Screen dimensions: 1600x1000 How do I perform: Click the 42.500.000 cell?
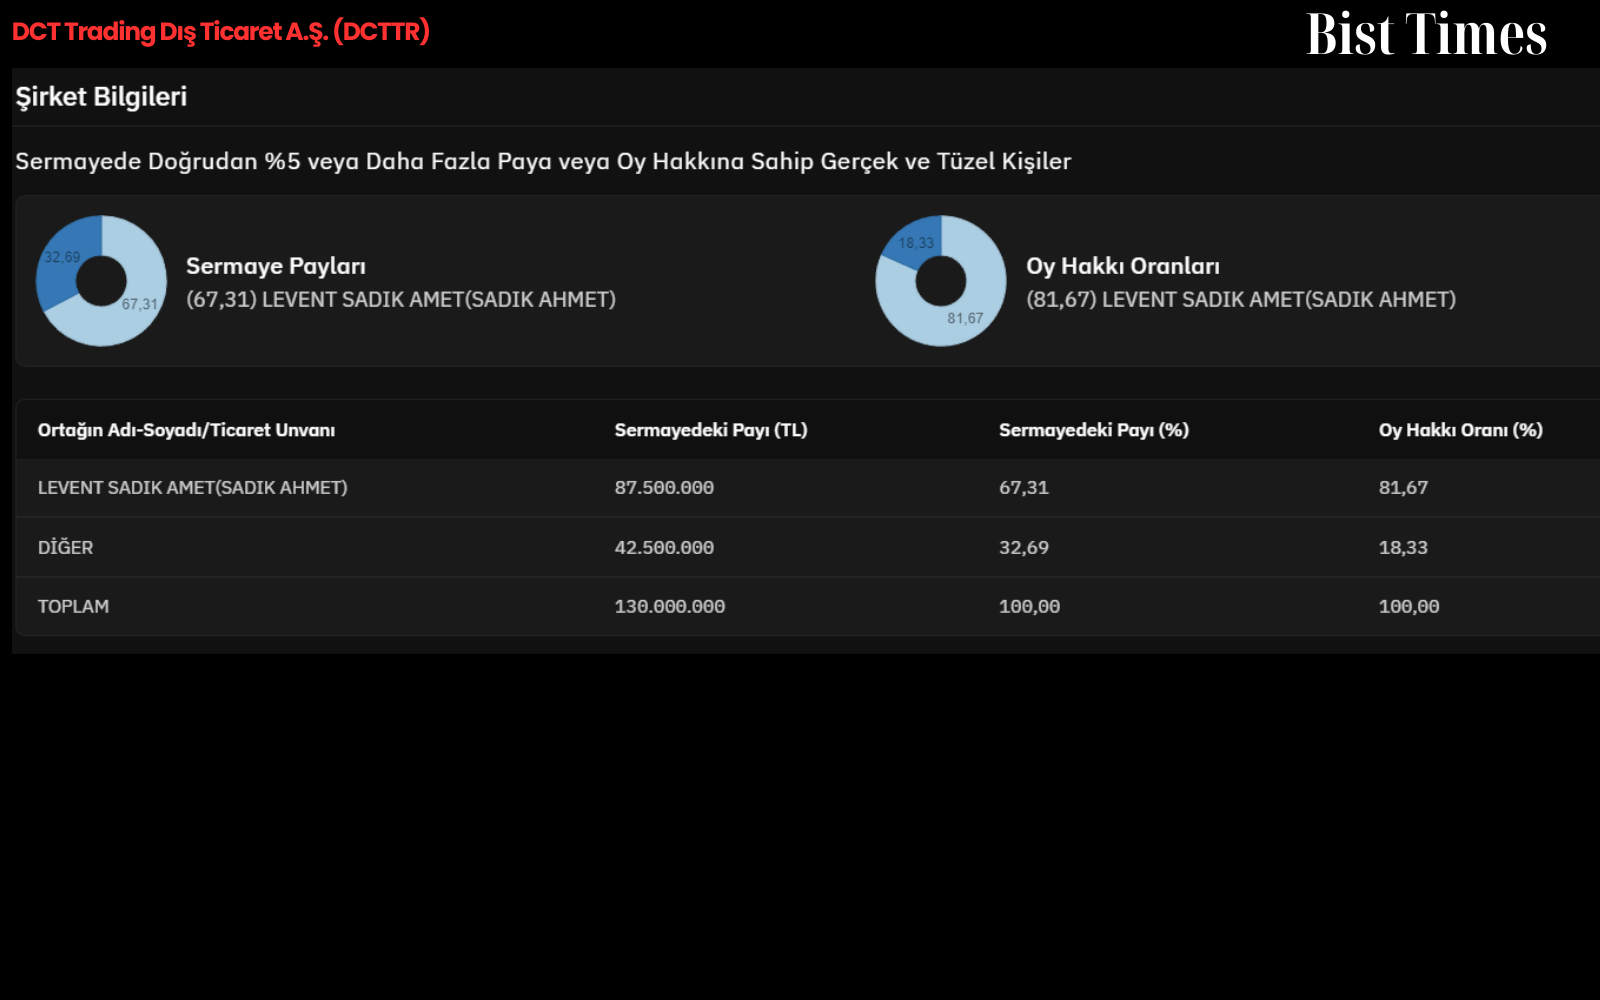664,548
